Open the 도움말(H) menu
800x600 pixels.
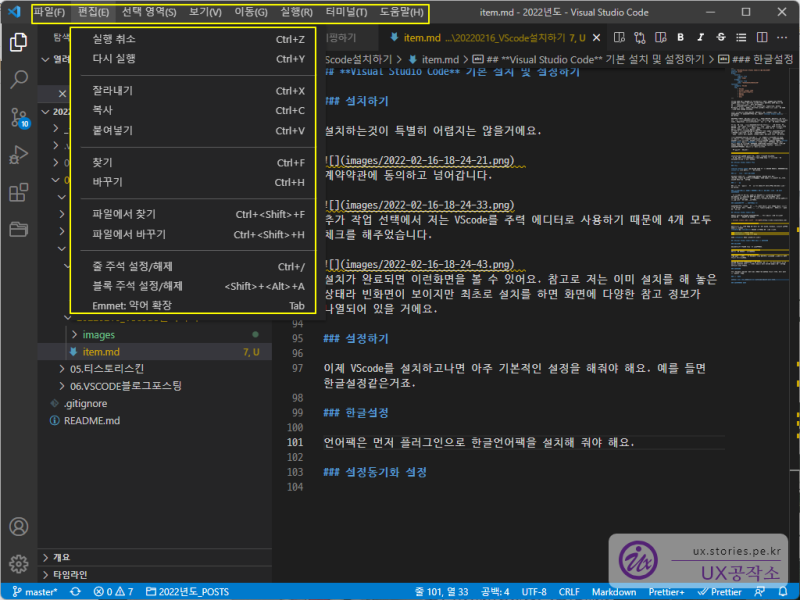[x=402, y=12]
